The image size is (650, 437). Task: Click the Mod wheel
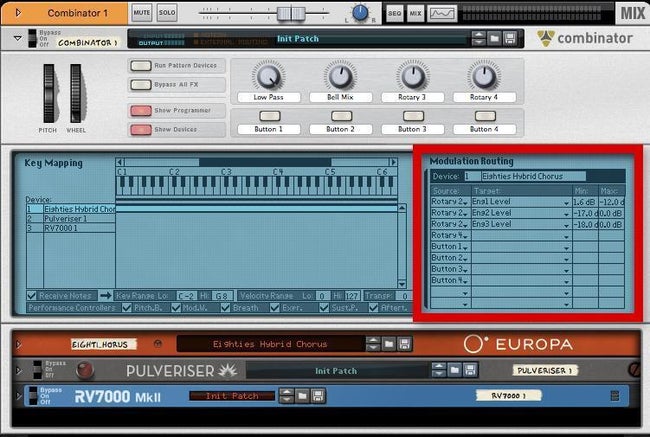[x=76, y=94]
